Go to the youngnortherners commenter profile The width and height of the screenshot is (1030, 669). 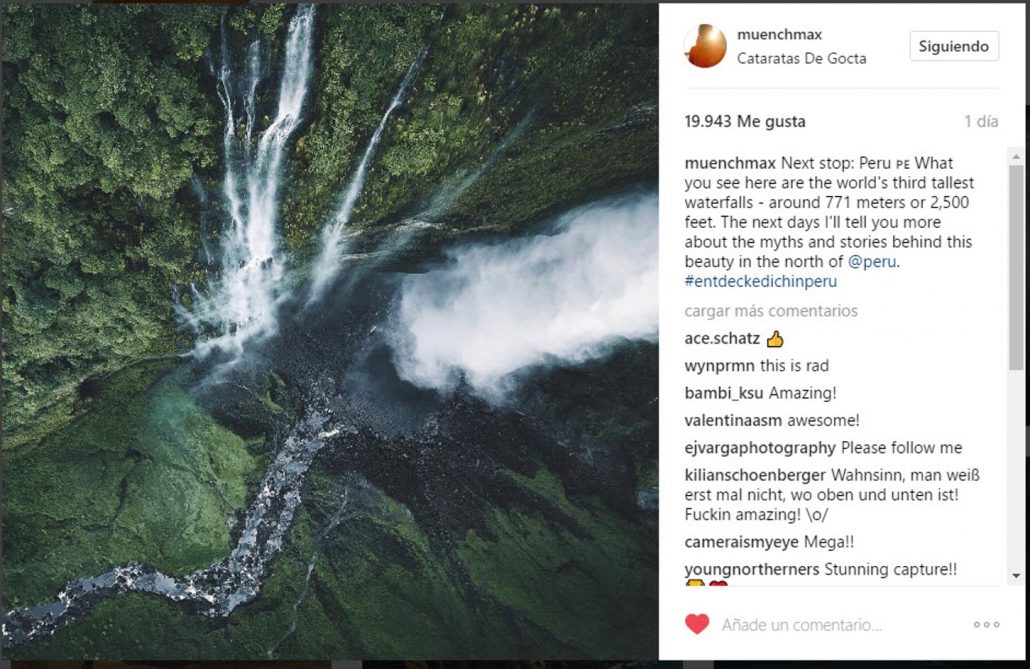pyautogui.click(x=752, y=570)
